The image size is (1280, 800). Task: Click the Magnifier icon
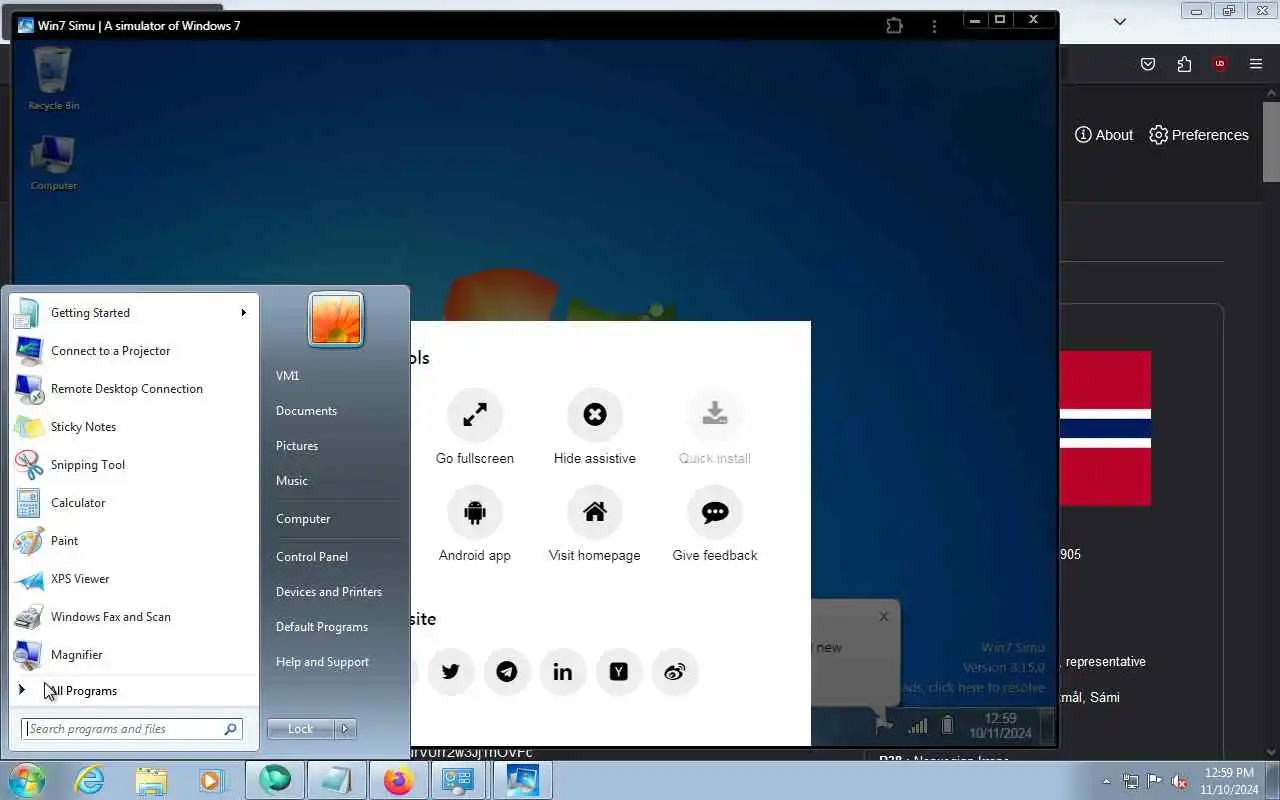click(28, 655)
